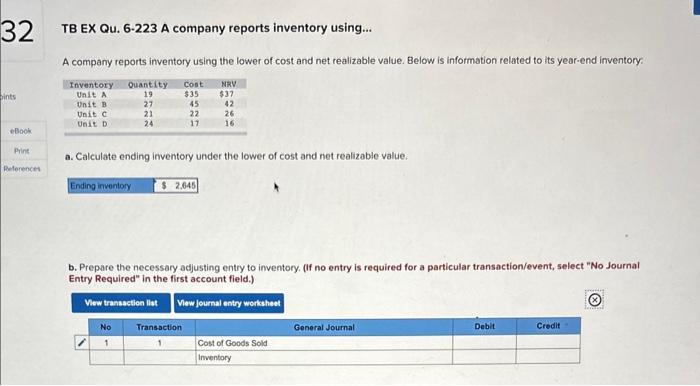Click the No column header
The image size is (700, 386).
tap(106, 327)
